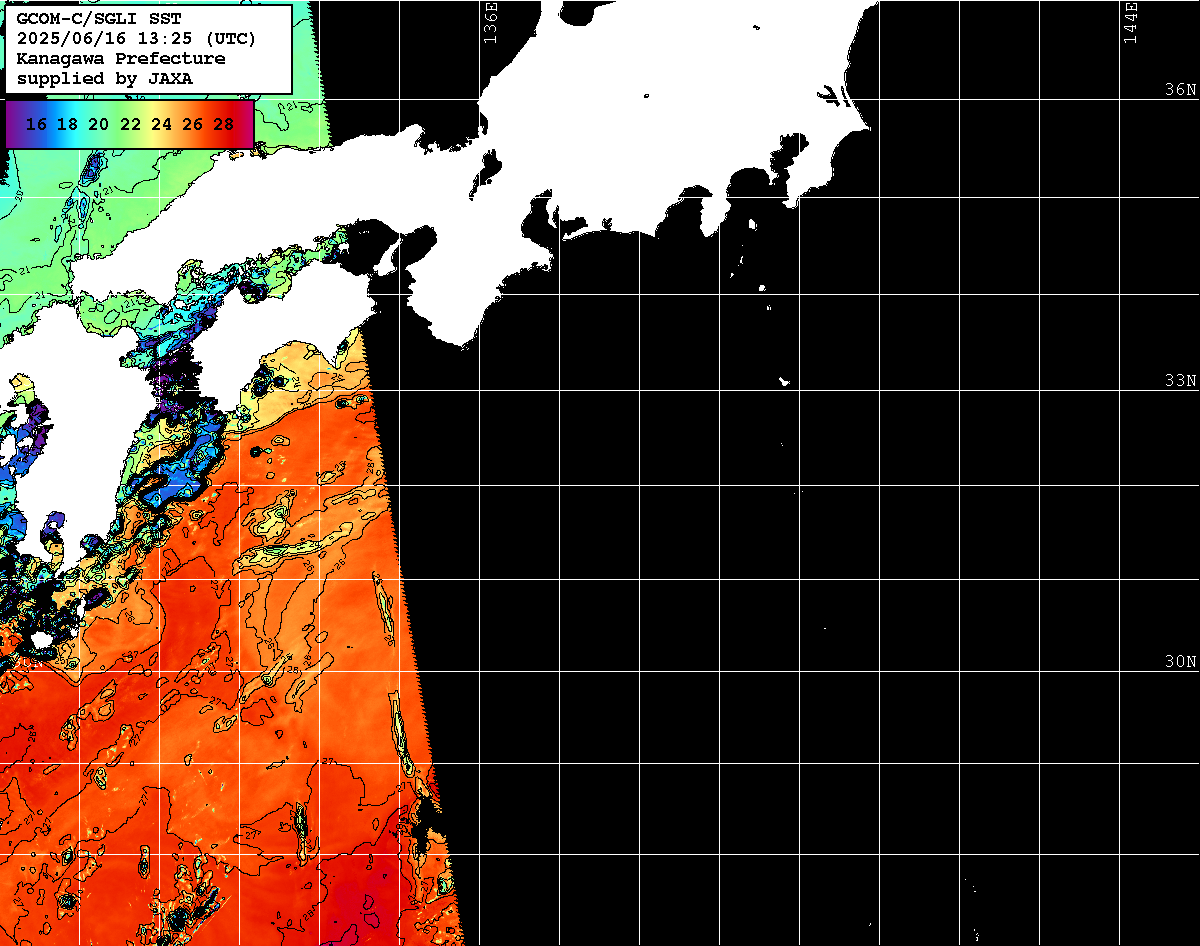1200x946 pixels.
Task: Click the 28 value on the temperature scale
Action: coord(224,124)
